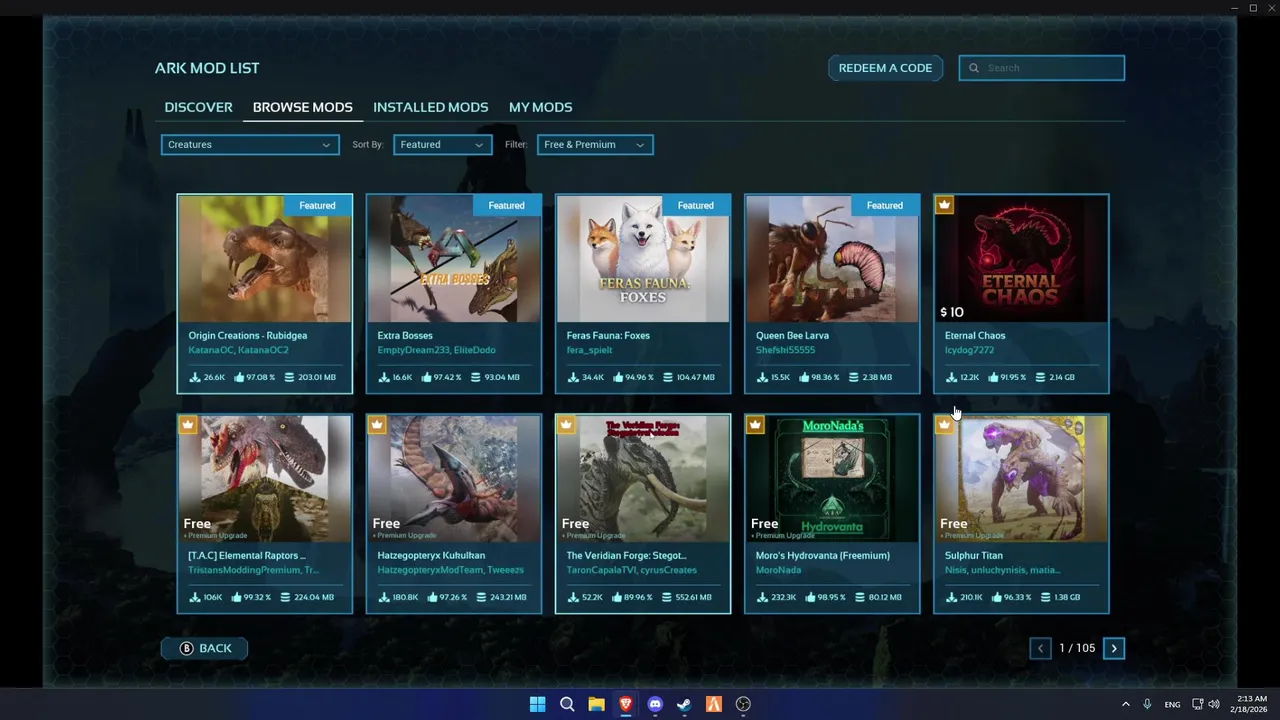Screen dimensions: 1280x720
Task: Open the Extra Bosses mod thumbnail
Action: point(454,259)
